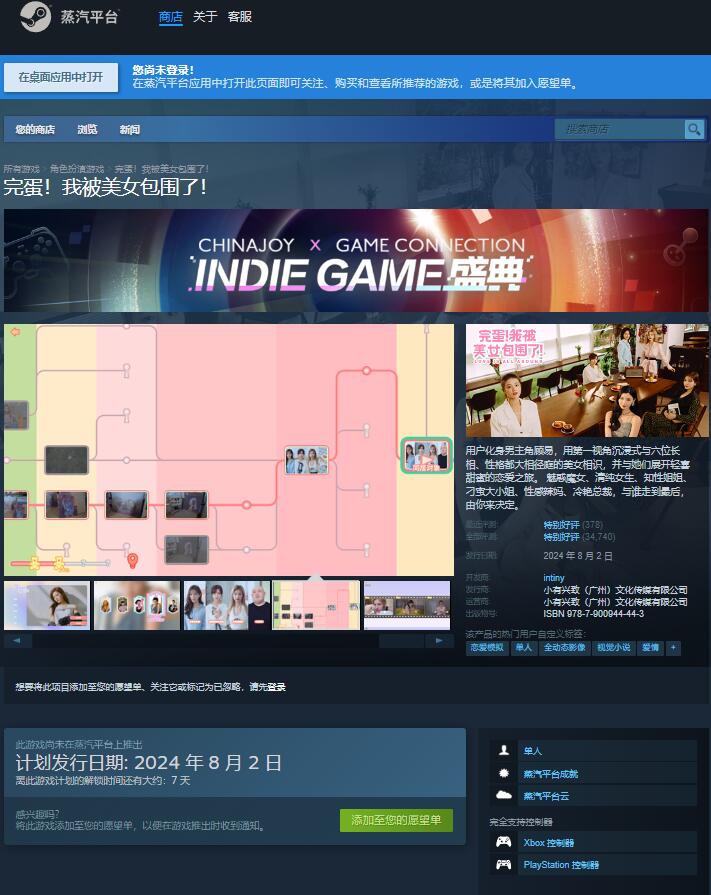Click the Steam logo icon
Image resolution: width=711 pixels, height=895 pixels.
click(x=35, y=17)
